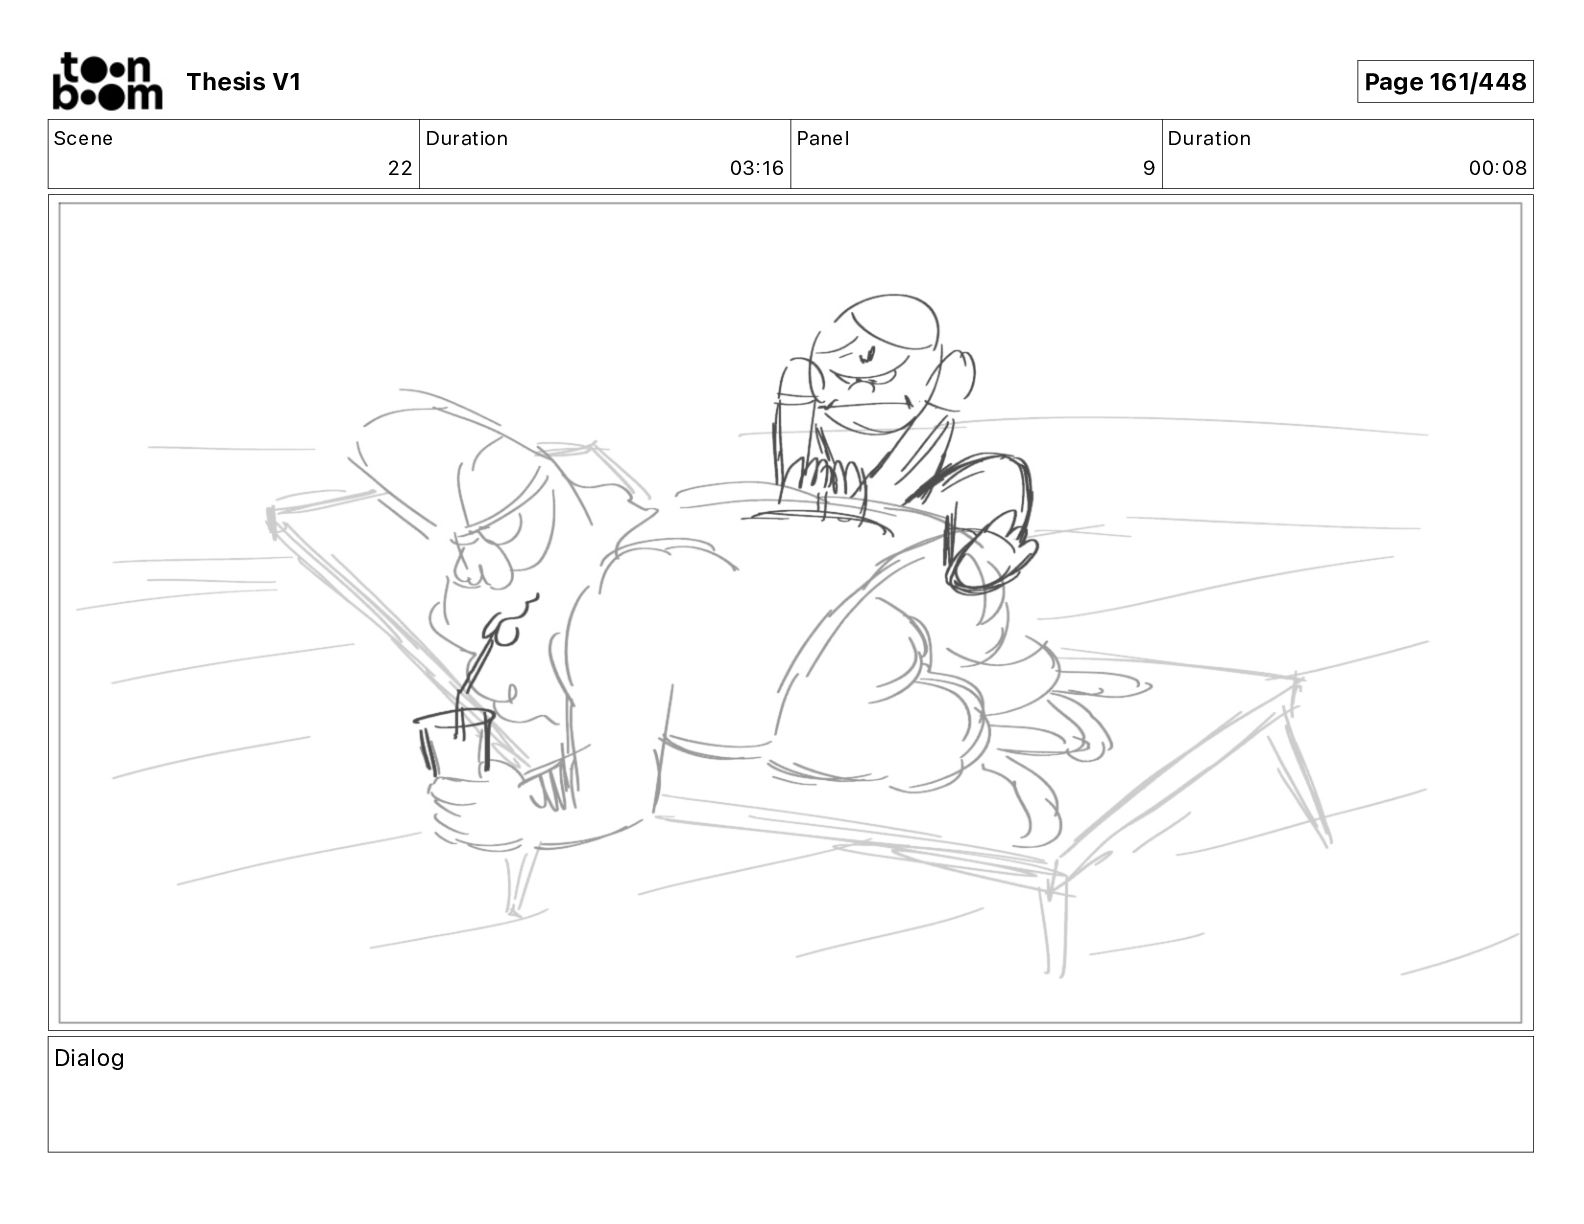Click the 'Panel' header label
Screen dimensions: 1584x1224
[823, 139]
